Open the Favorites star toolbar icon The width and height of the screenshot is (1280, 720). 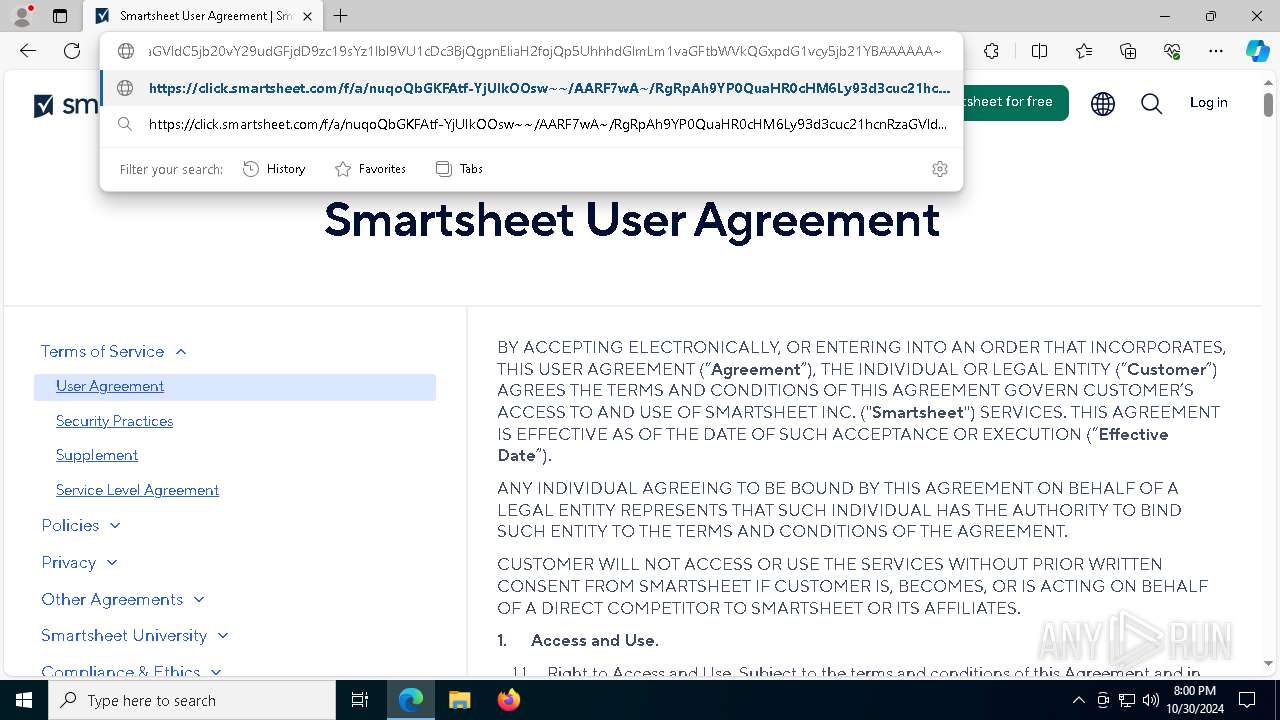[x=1084, y=51]
